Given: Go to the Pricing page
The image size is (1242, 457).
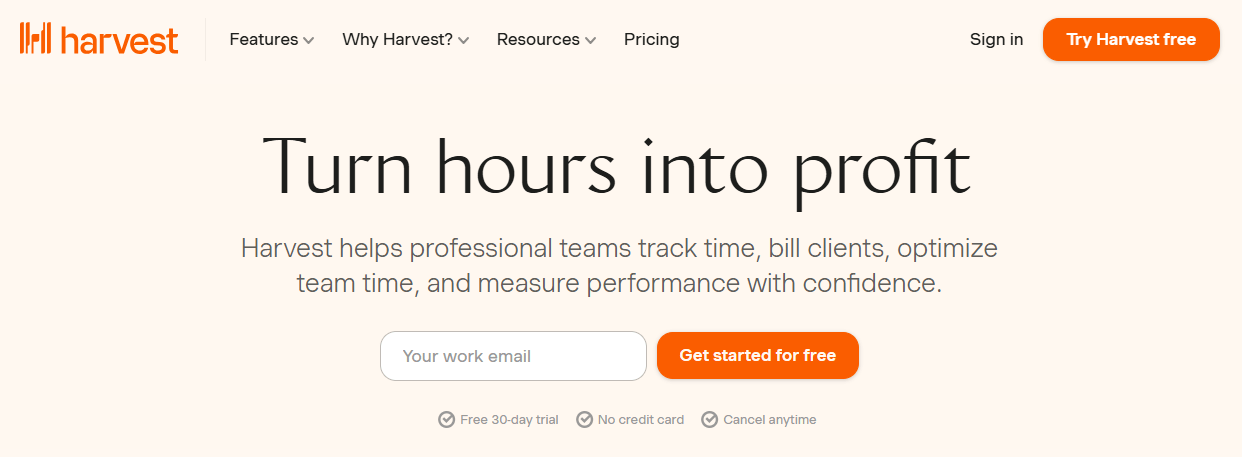Looking at the screenshot, I should click(x=651, y=40).
